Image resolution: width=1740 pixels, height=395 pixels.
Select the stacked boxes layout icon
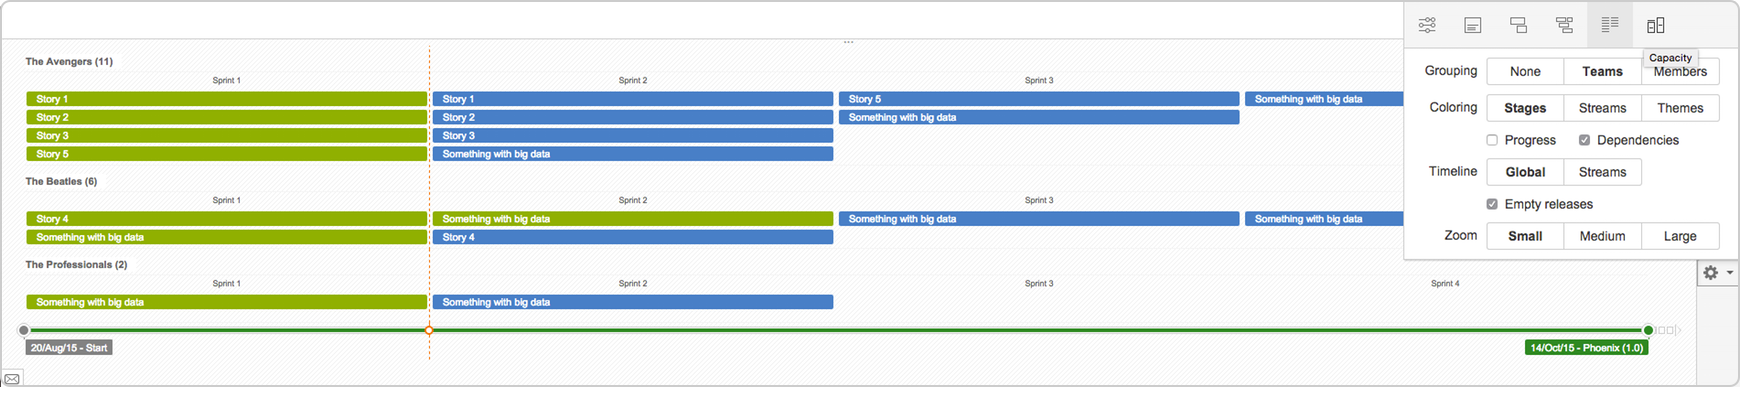[1518, 25]
